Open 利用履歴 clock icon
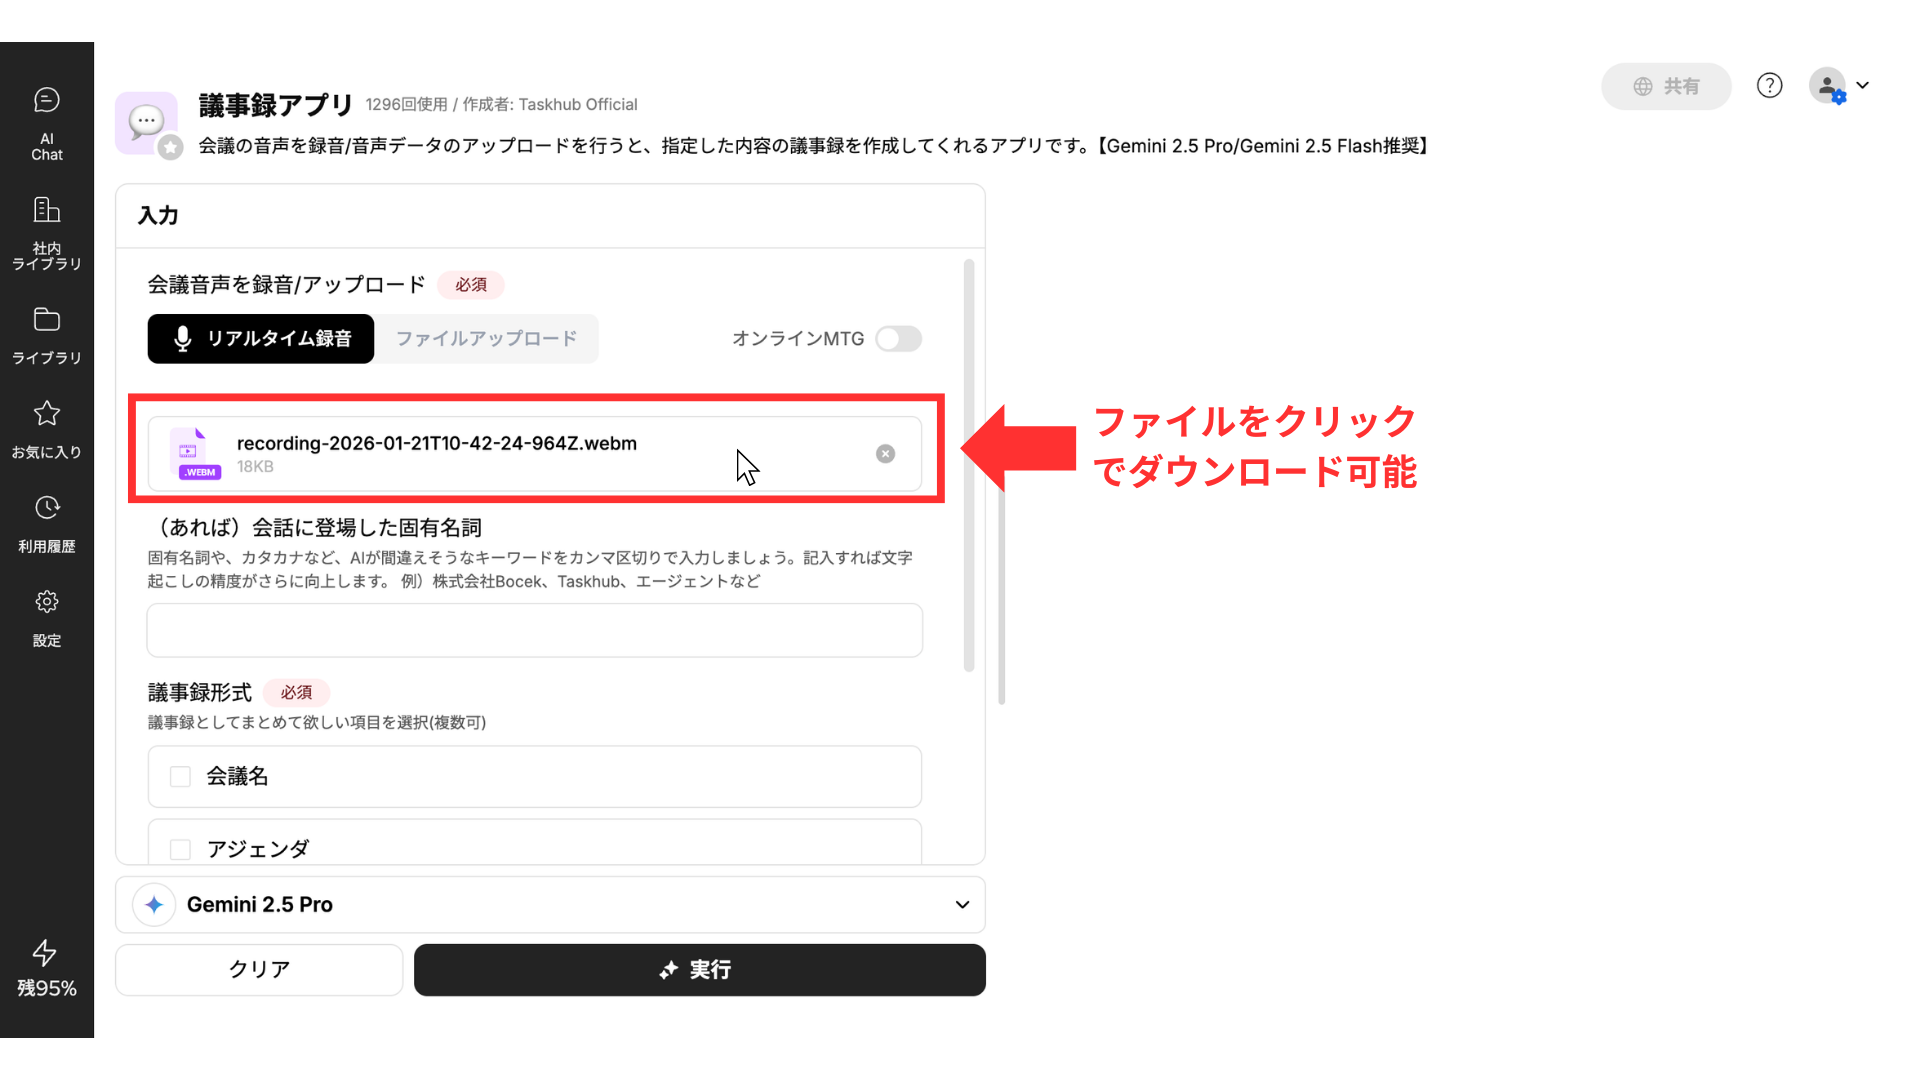 coord(47,508)
